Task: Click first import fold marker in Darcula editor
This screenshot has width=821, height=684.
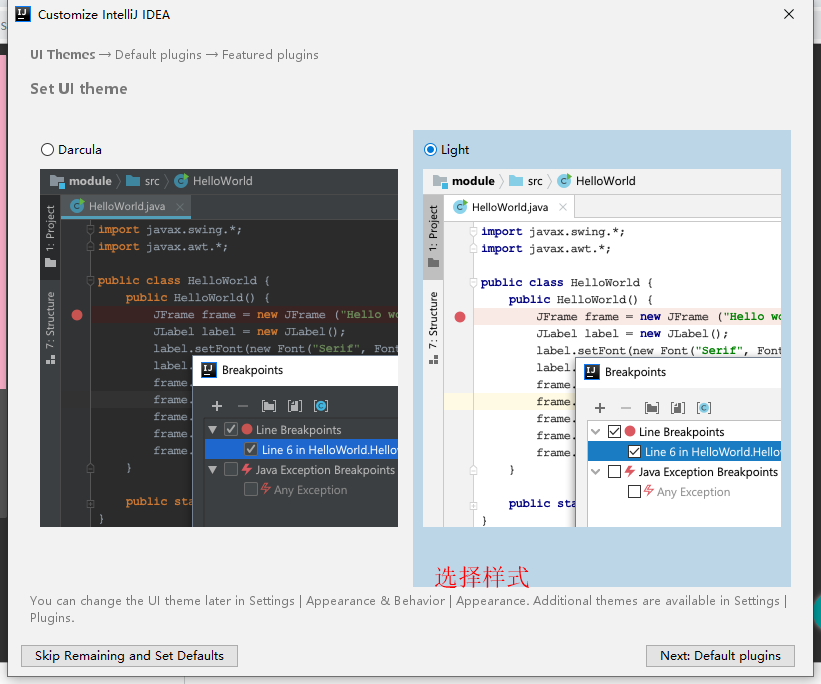Action: click(x=90, y=229)
